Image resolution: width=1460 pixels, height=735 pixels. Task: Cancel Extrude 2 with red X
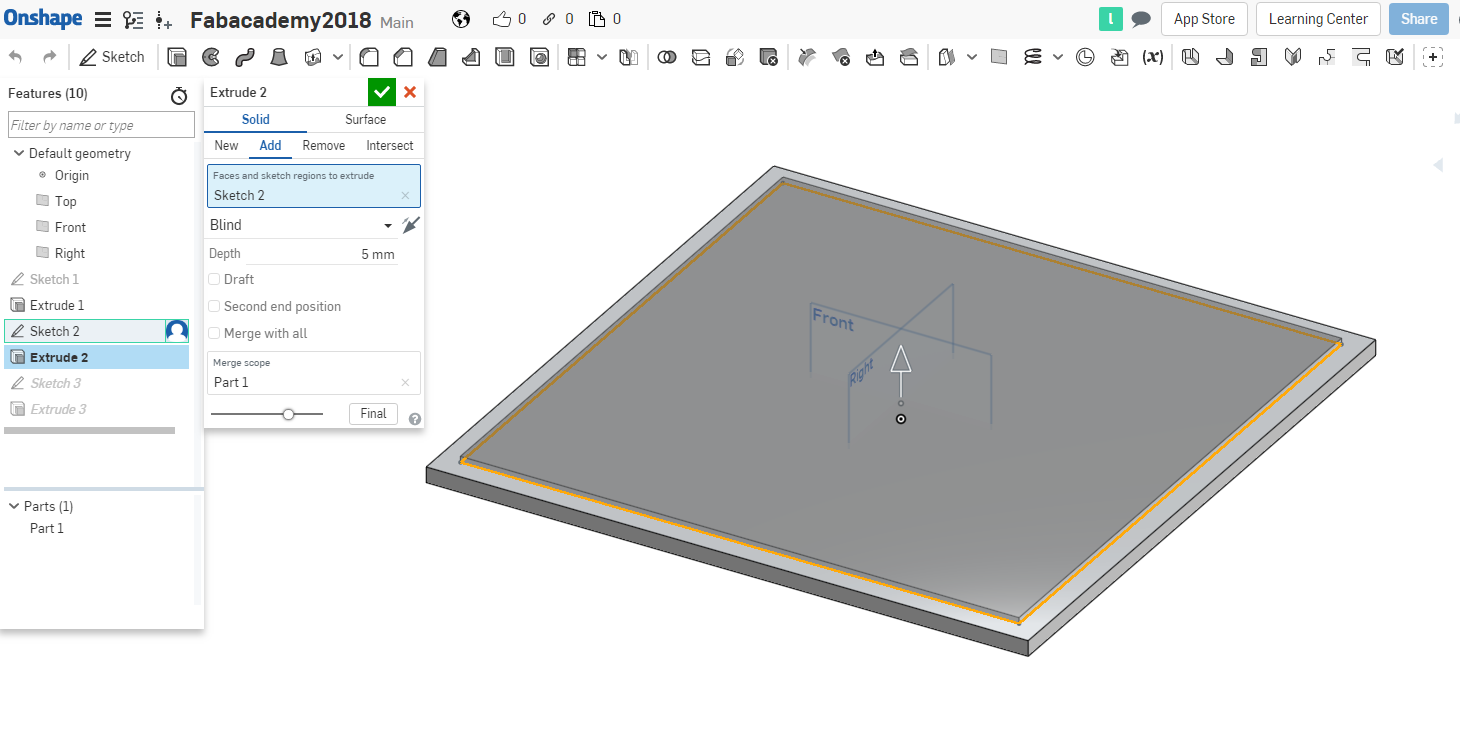click(x=410, y=92)
